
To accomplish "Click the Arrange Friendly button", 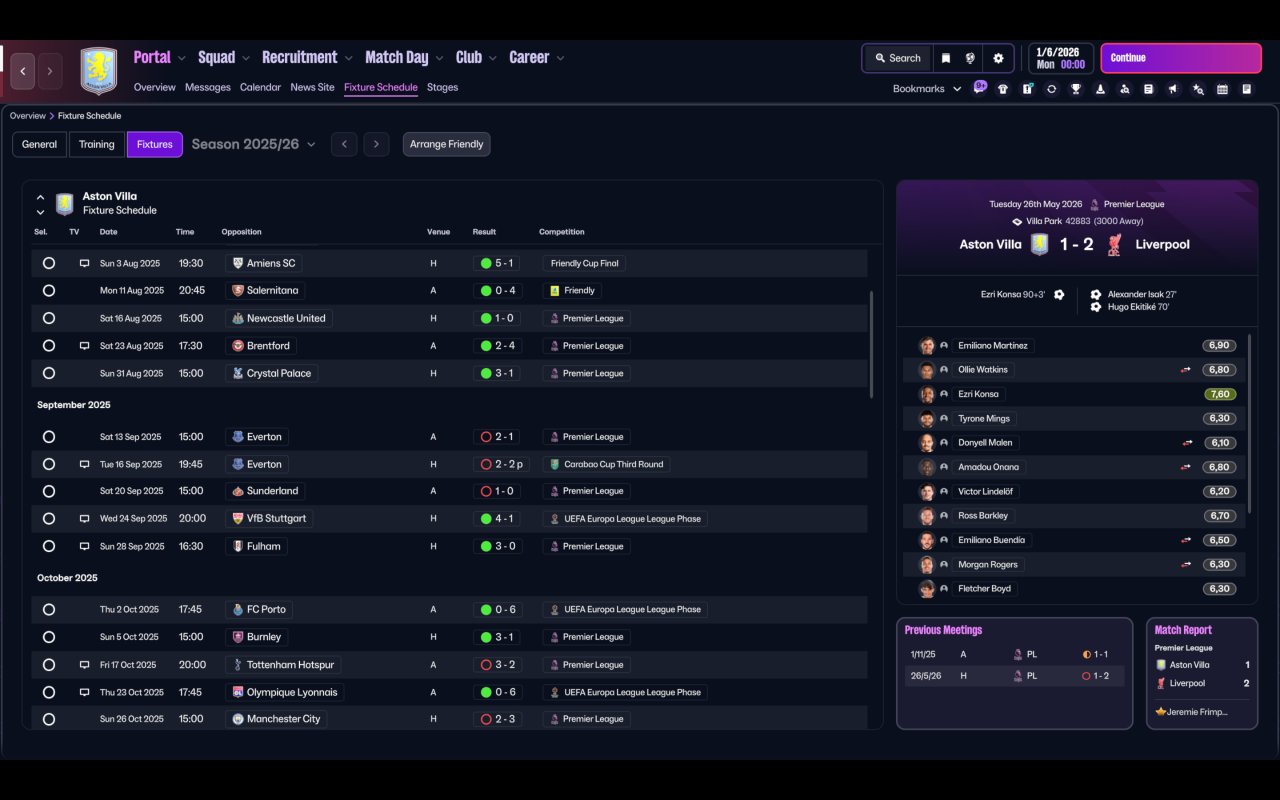I will (446, 144).
